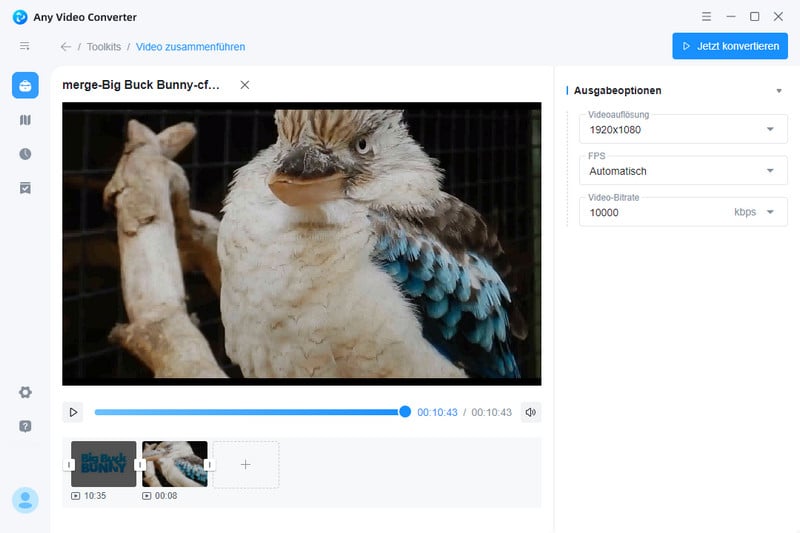The image size is (800, 533).
Task: Click the 10:35 clip duration label
Action: [x=95, y=496]
